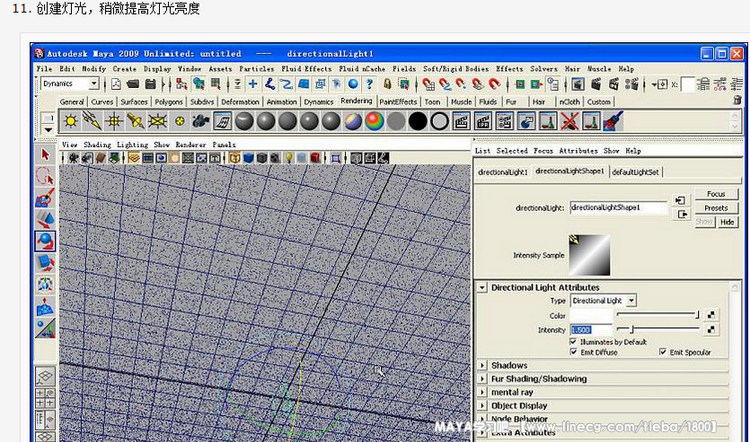Click the Intensity map checker button
This screenshot has height=442, width=750.
[x=711, y=330]
